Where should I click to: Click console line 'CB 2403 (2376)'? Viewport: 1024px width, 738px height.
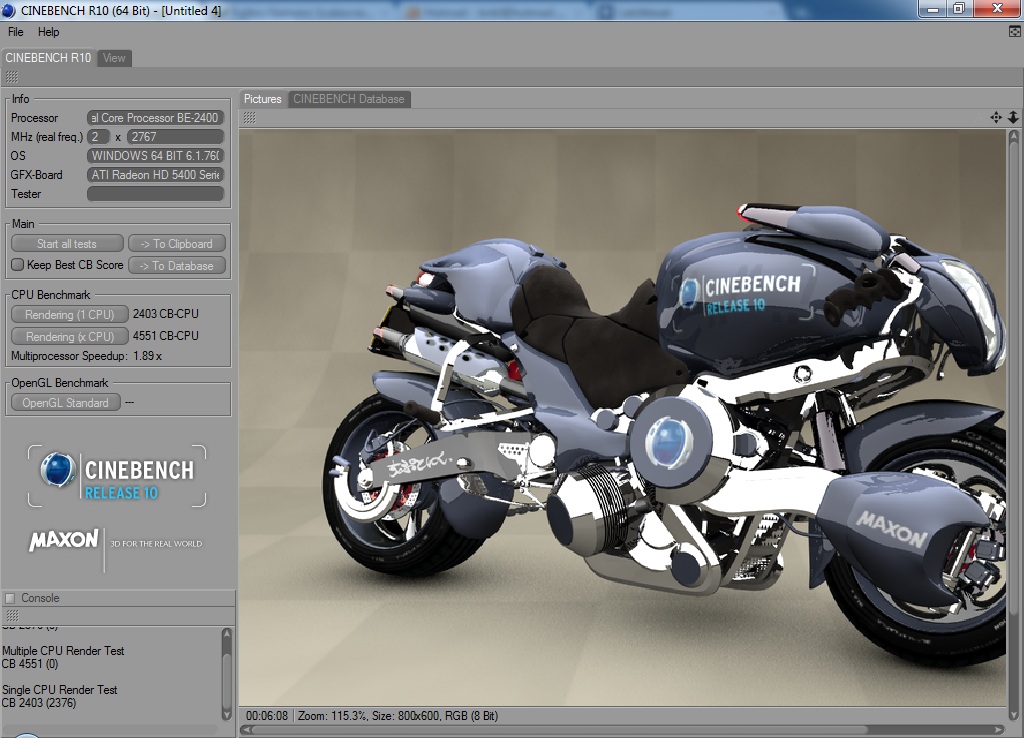39,703
